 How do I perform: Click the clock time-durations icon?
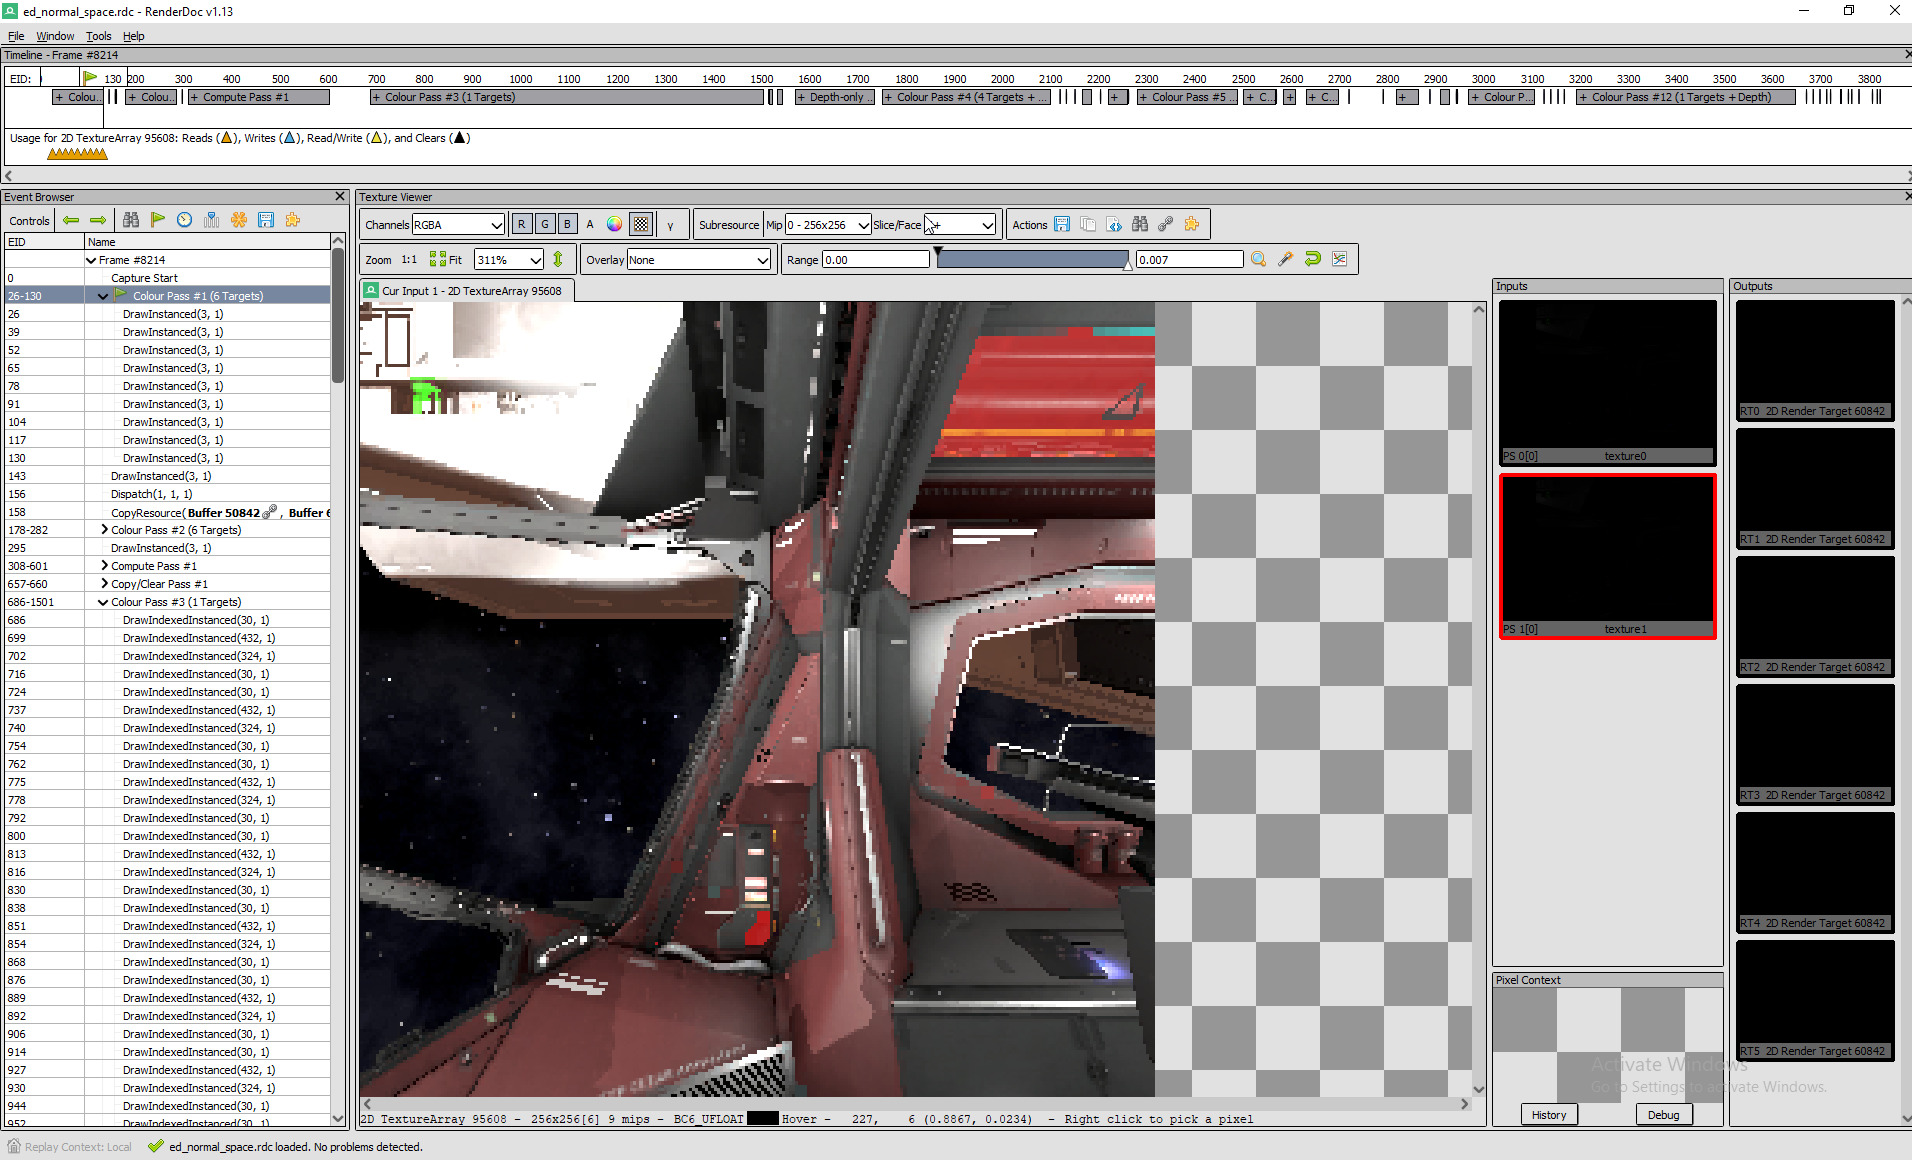tap(185, 220)
